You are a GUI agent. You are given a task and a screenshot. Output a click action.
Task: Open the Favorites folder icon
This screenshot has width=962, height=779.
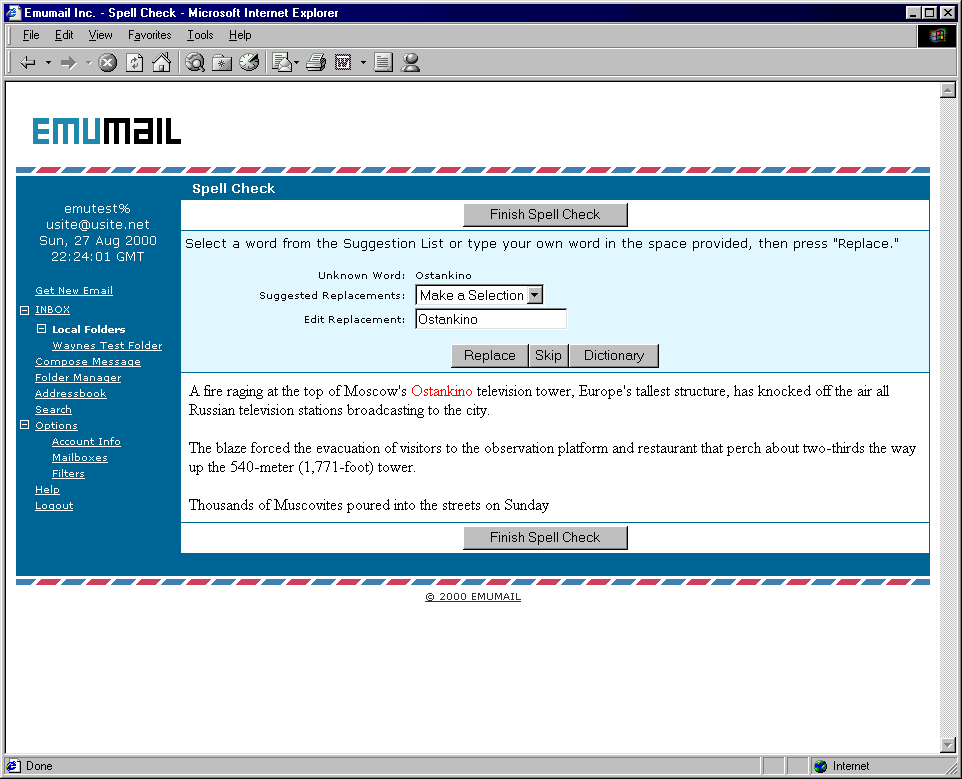(x=222, y=63)
